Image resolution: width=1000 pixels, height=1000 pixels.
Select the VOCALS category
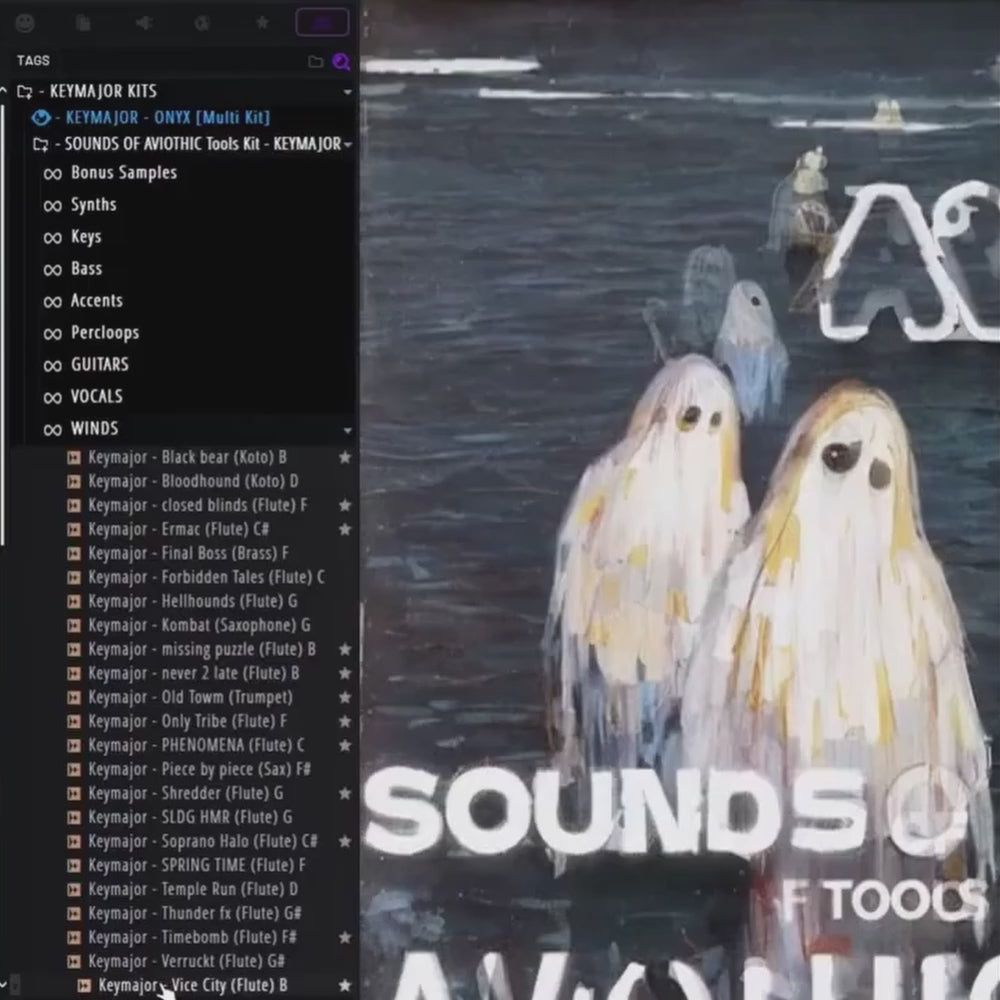point(96,397)
